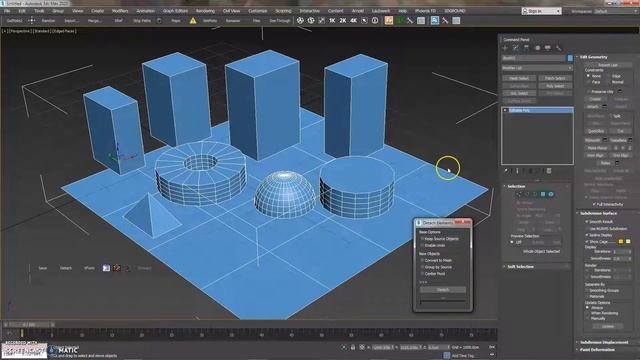Click Detach button in Detach Elements dialog
This screenshot has height=360, width=640.
443,289
